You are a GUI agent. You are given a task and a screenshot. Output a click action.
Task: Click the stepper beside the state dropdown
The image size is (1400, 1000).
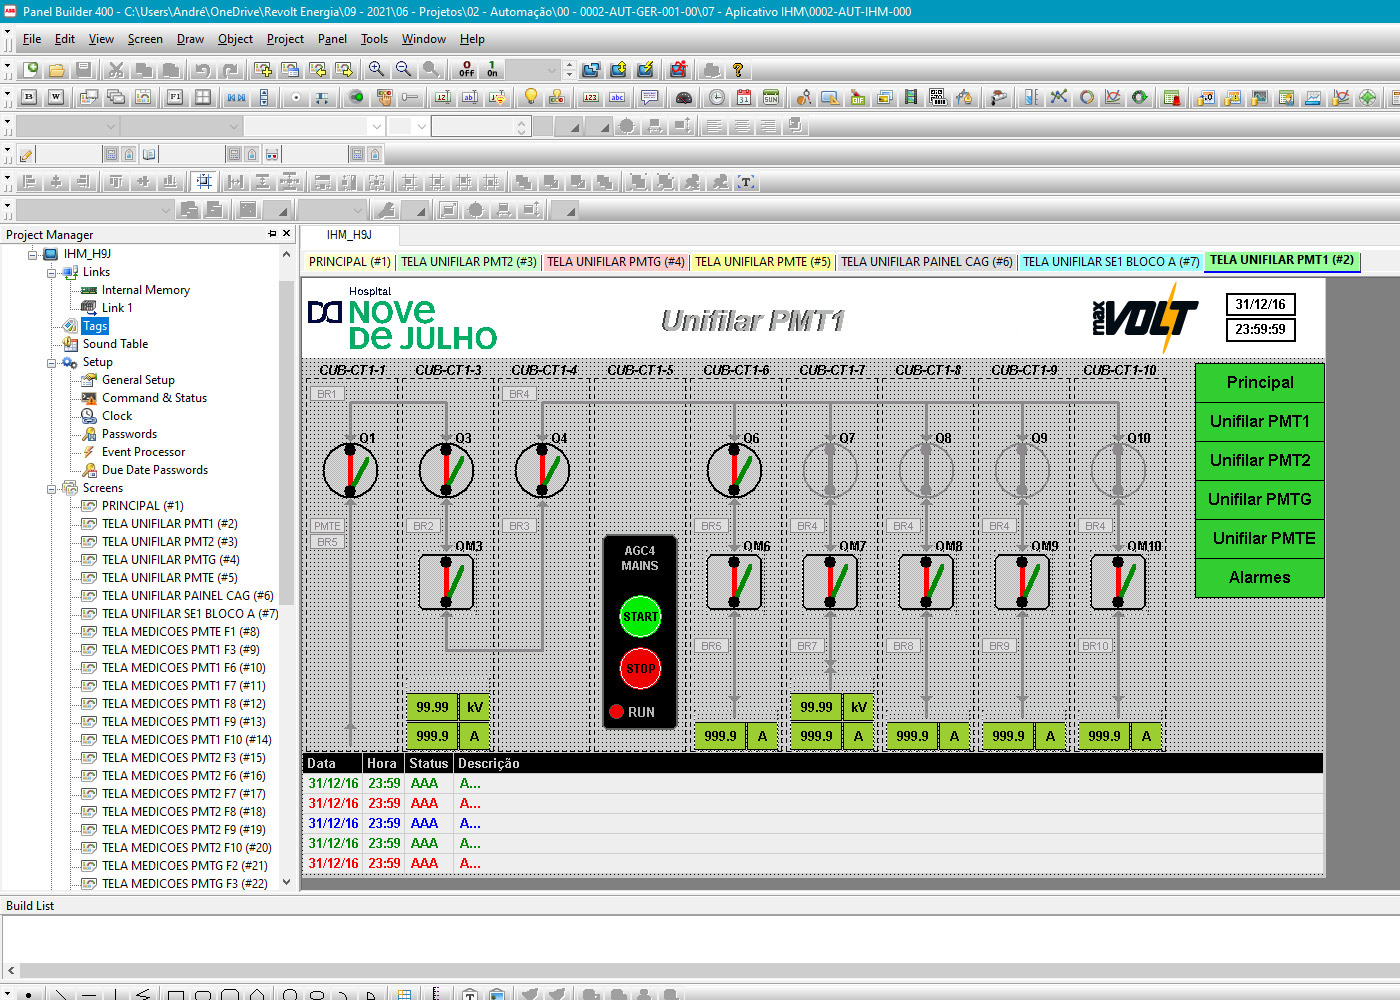pyautogui.click(x=569, y=70)
